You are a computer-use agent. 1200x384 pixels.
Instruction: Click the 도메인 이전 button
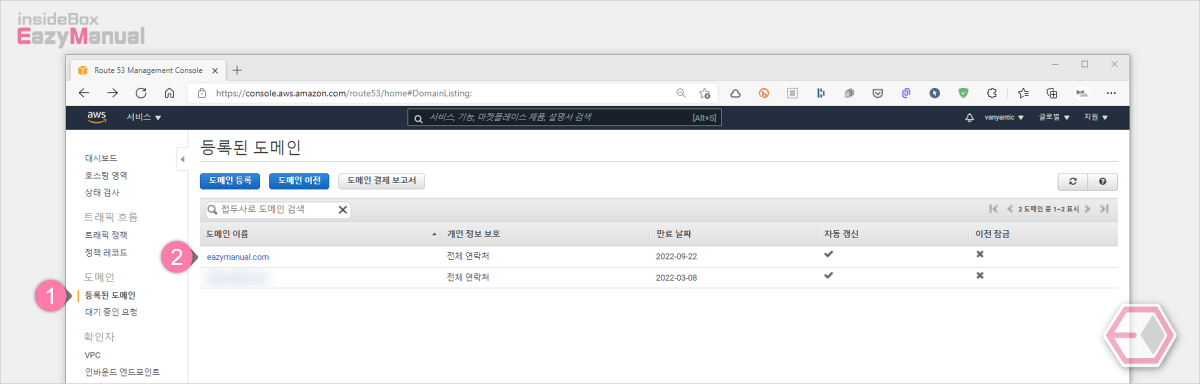coord(299,181)
